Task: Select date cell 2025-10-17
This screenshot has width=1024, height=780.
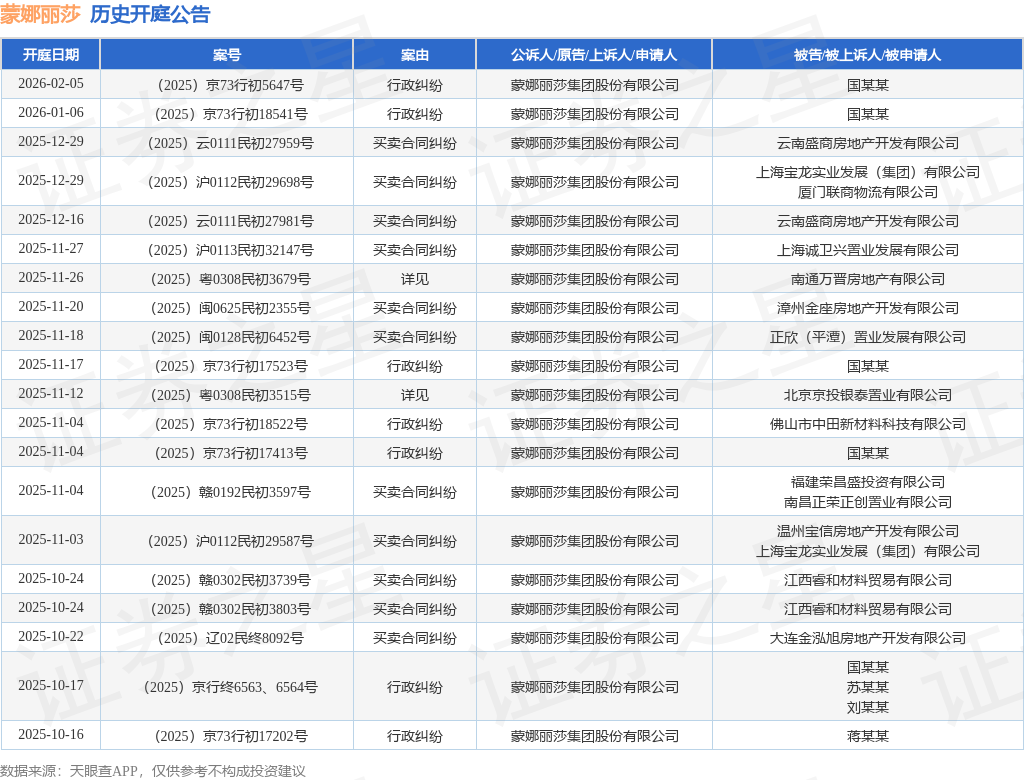Action: pyautogui.click(x=51, y=685)
